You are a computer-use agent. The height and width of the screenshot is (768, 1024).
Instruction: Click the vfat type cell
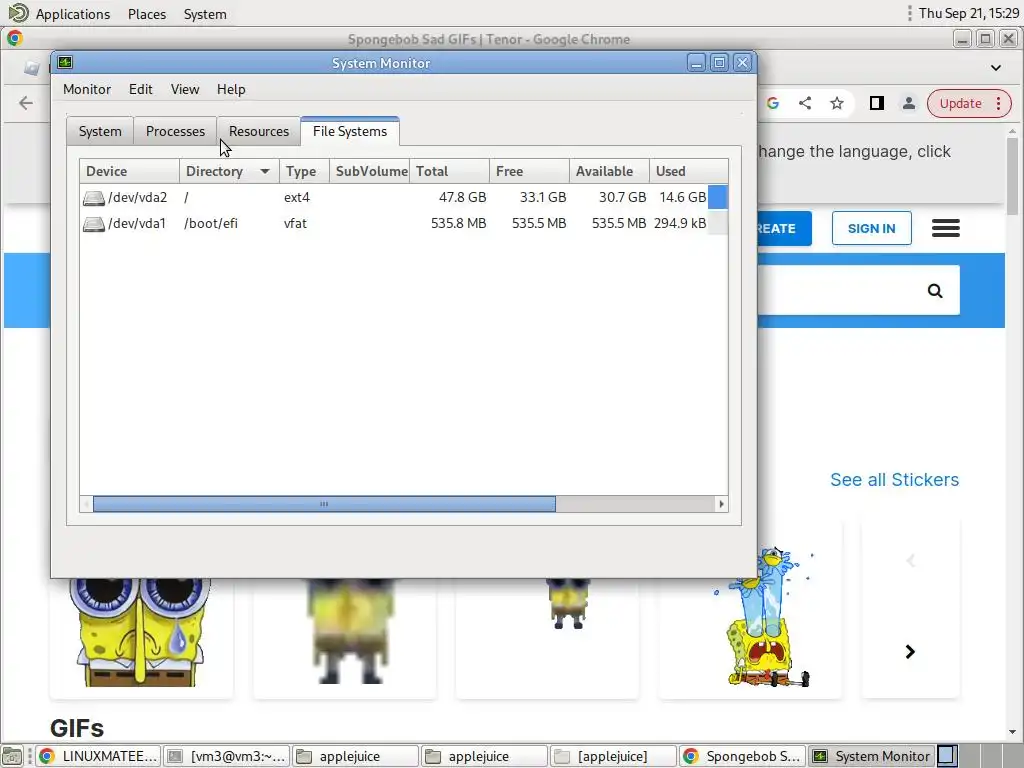(x=295, y=223)
